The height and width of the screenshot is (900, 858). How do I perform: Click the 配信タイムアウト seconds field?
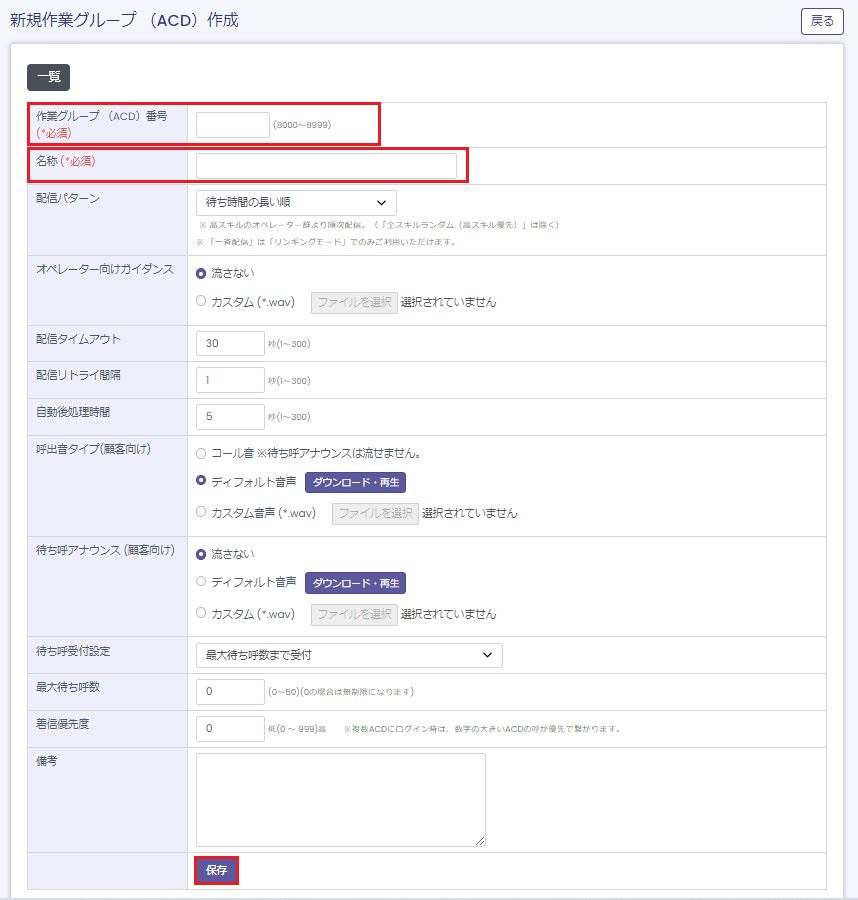pos(231,344)
